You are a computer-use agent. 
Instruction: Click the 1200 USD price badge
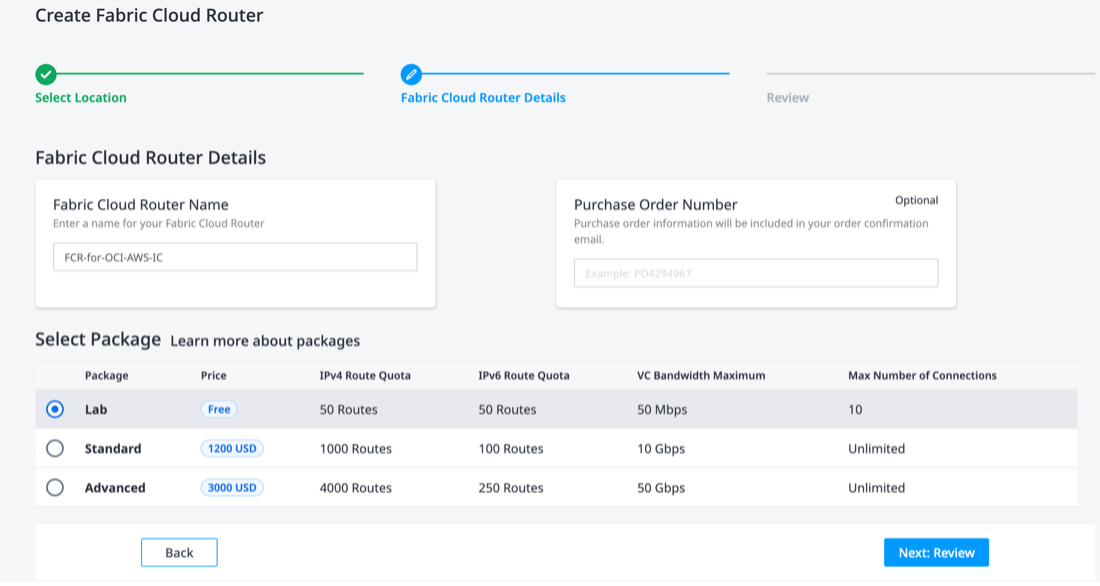tap(232, 449)
